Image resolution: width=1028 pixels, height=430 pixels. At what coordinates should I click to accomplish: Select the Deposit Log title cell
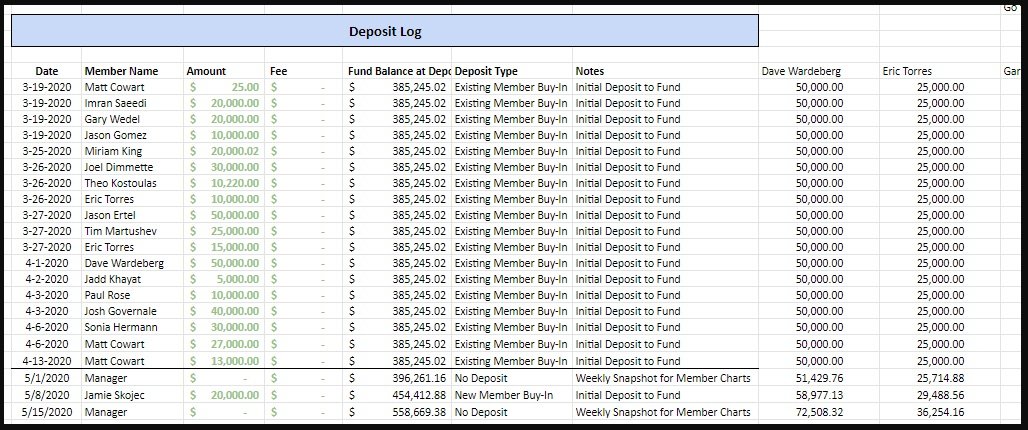[x=385, y=31]
